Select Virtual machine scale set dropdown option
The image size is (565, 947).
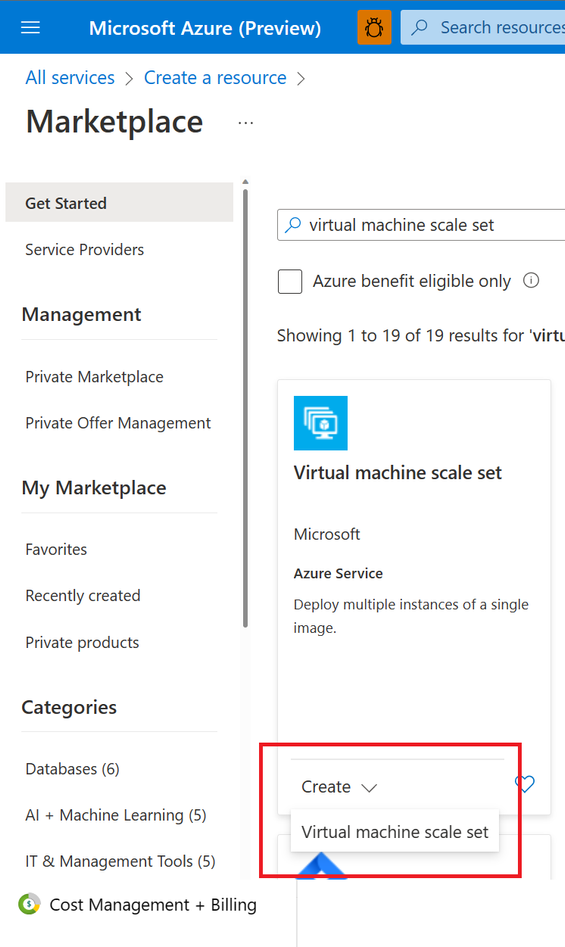point(395,832)
